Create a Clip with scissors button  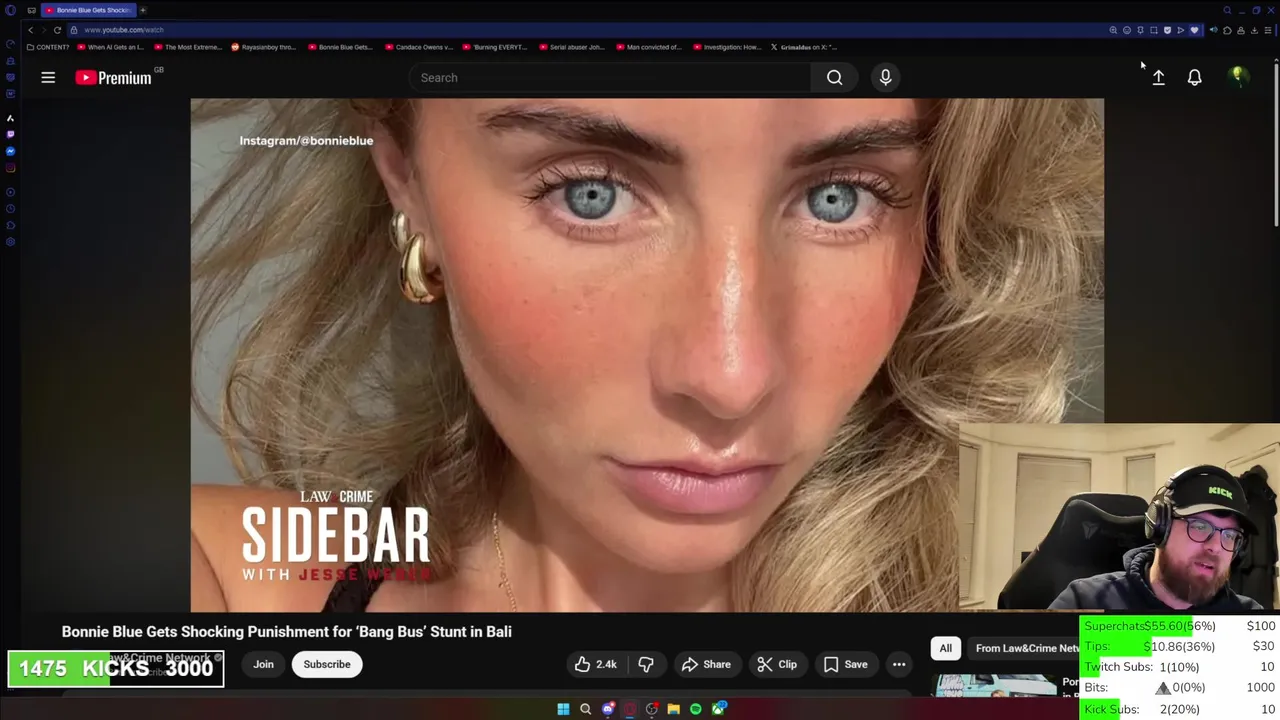coord(777,664)
